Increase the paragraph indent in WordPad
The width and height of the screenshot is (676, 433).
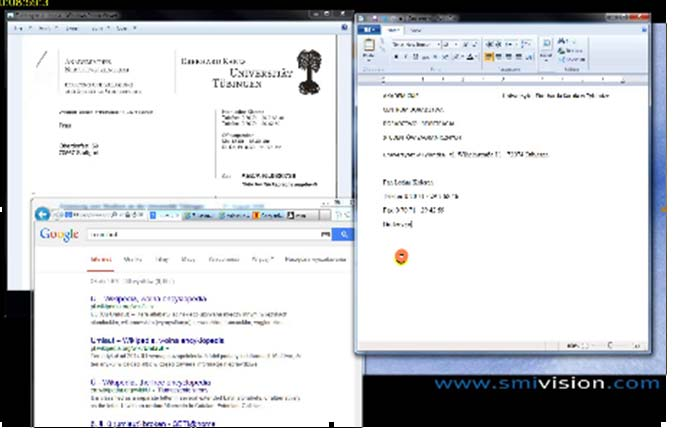[498, 44]
